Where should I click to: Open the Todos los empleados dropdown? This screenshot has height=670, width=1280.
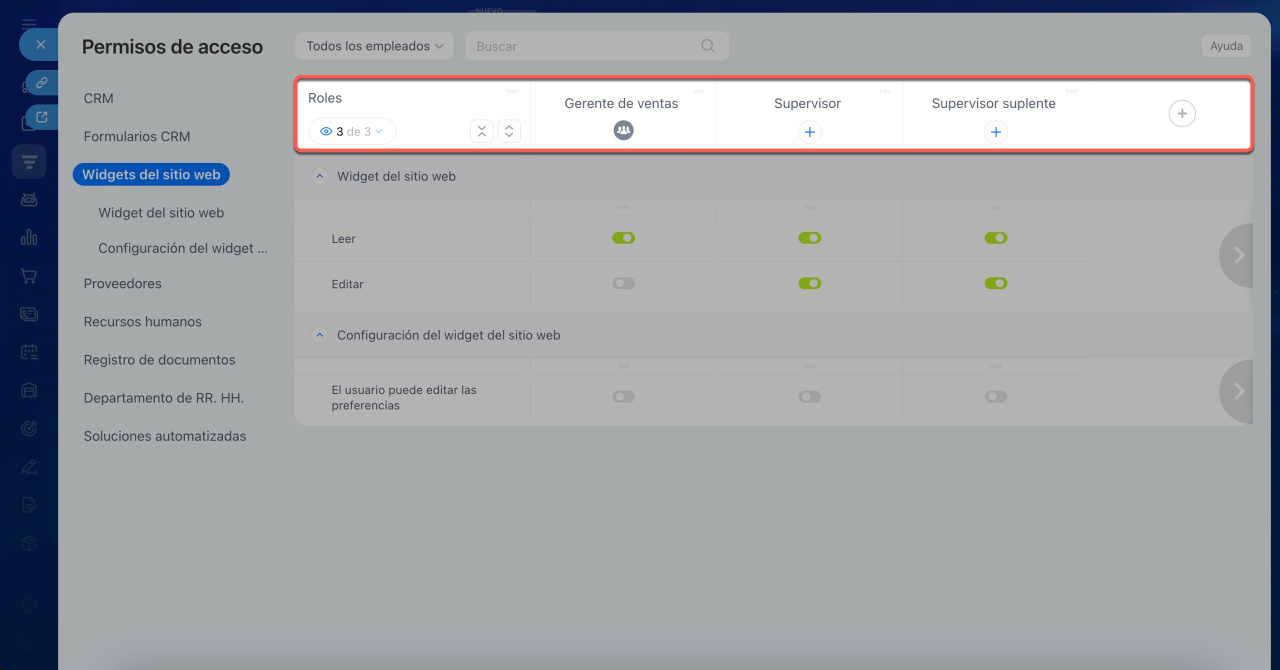pos(374,46)
